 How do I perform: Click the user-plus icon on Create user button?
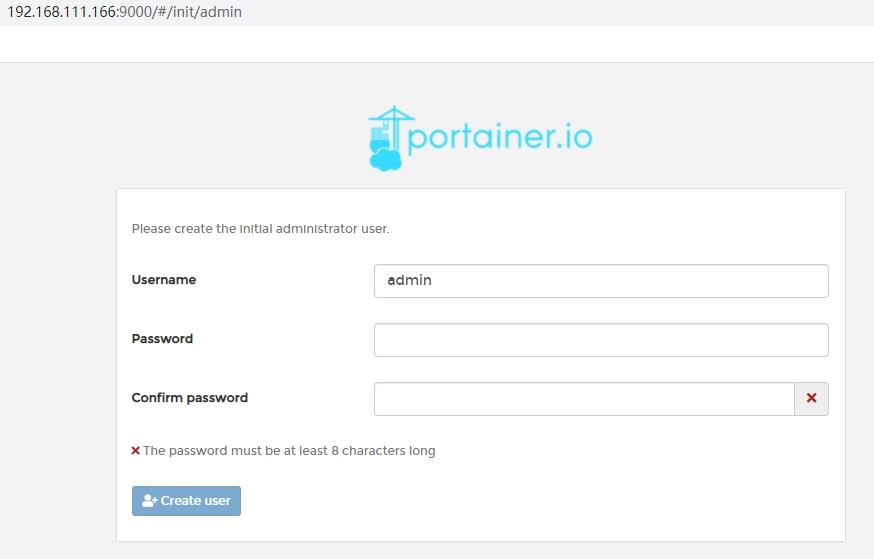150,501
